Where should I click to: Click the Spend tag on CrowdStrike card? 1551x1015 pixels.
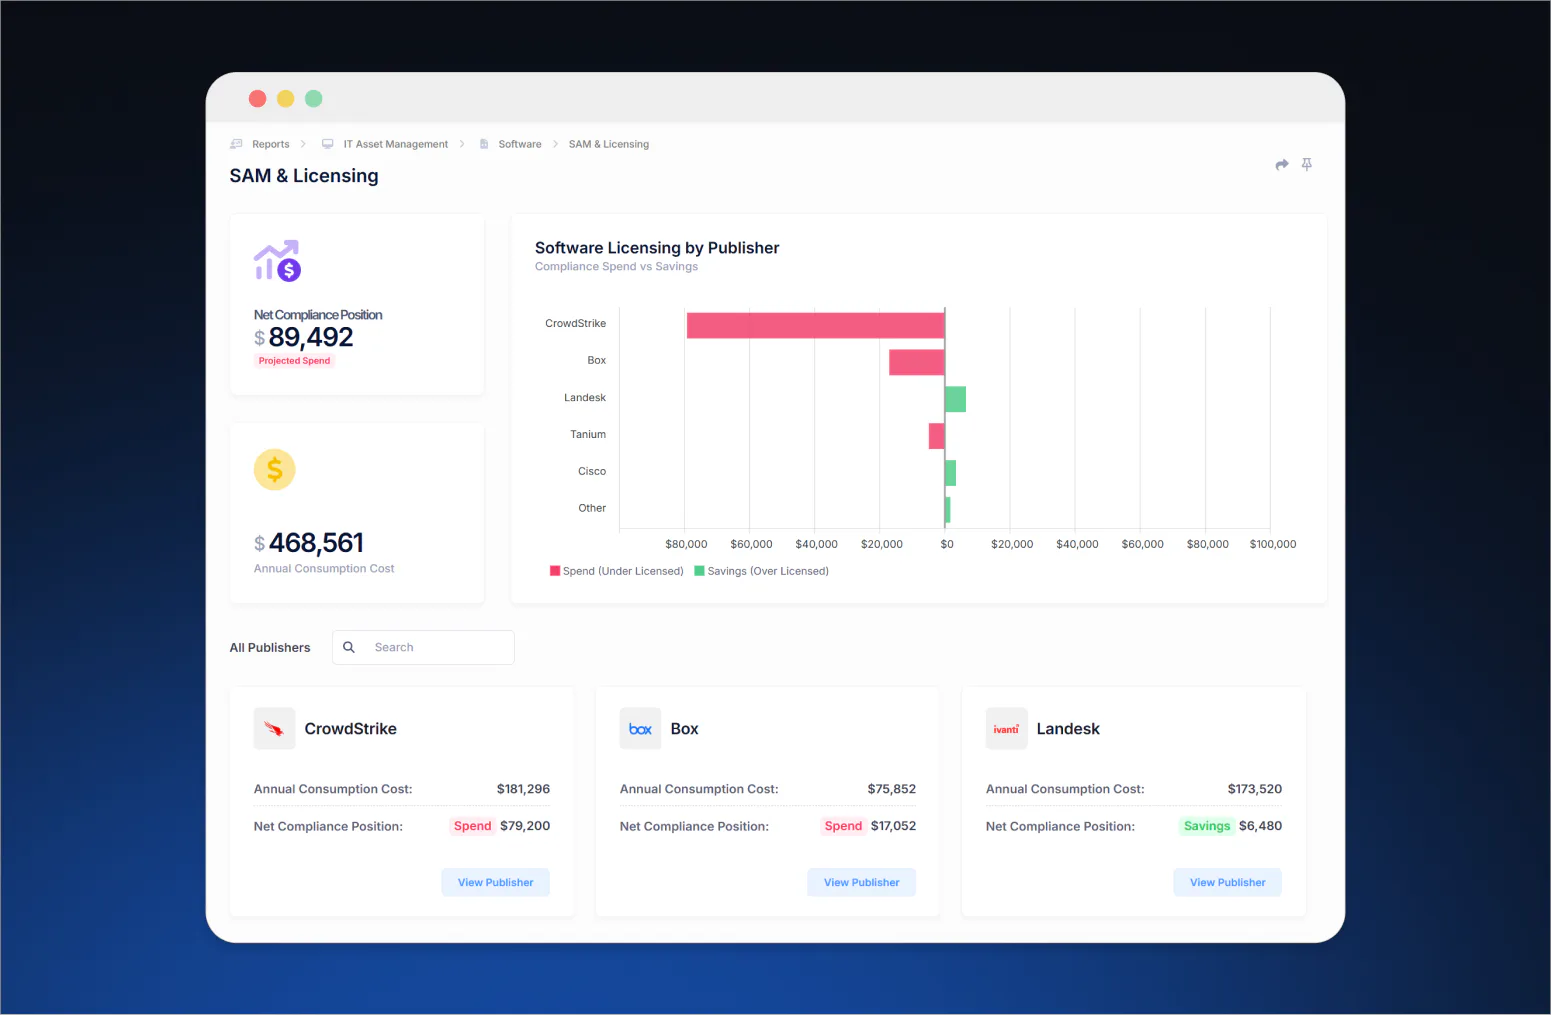(473, 826)
